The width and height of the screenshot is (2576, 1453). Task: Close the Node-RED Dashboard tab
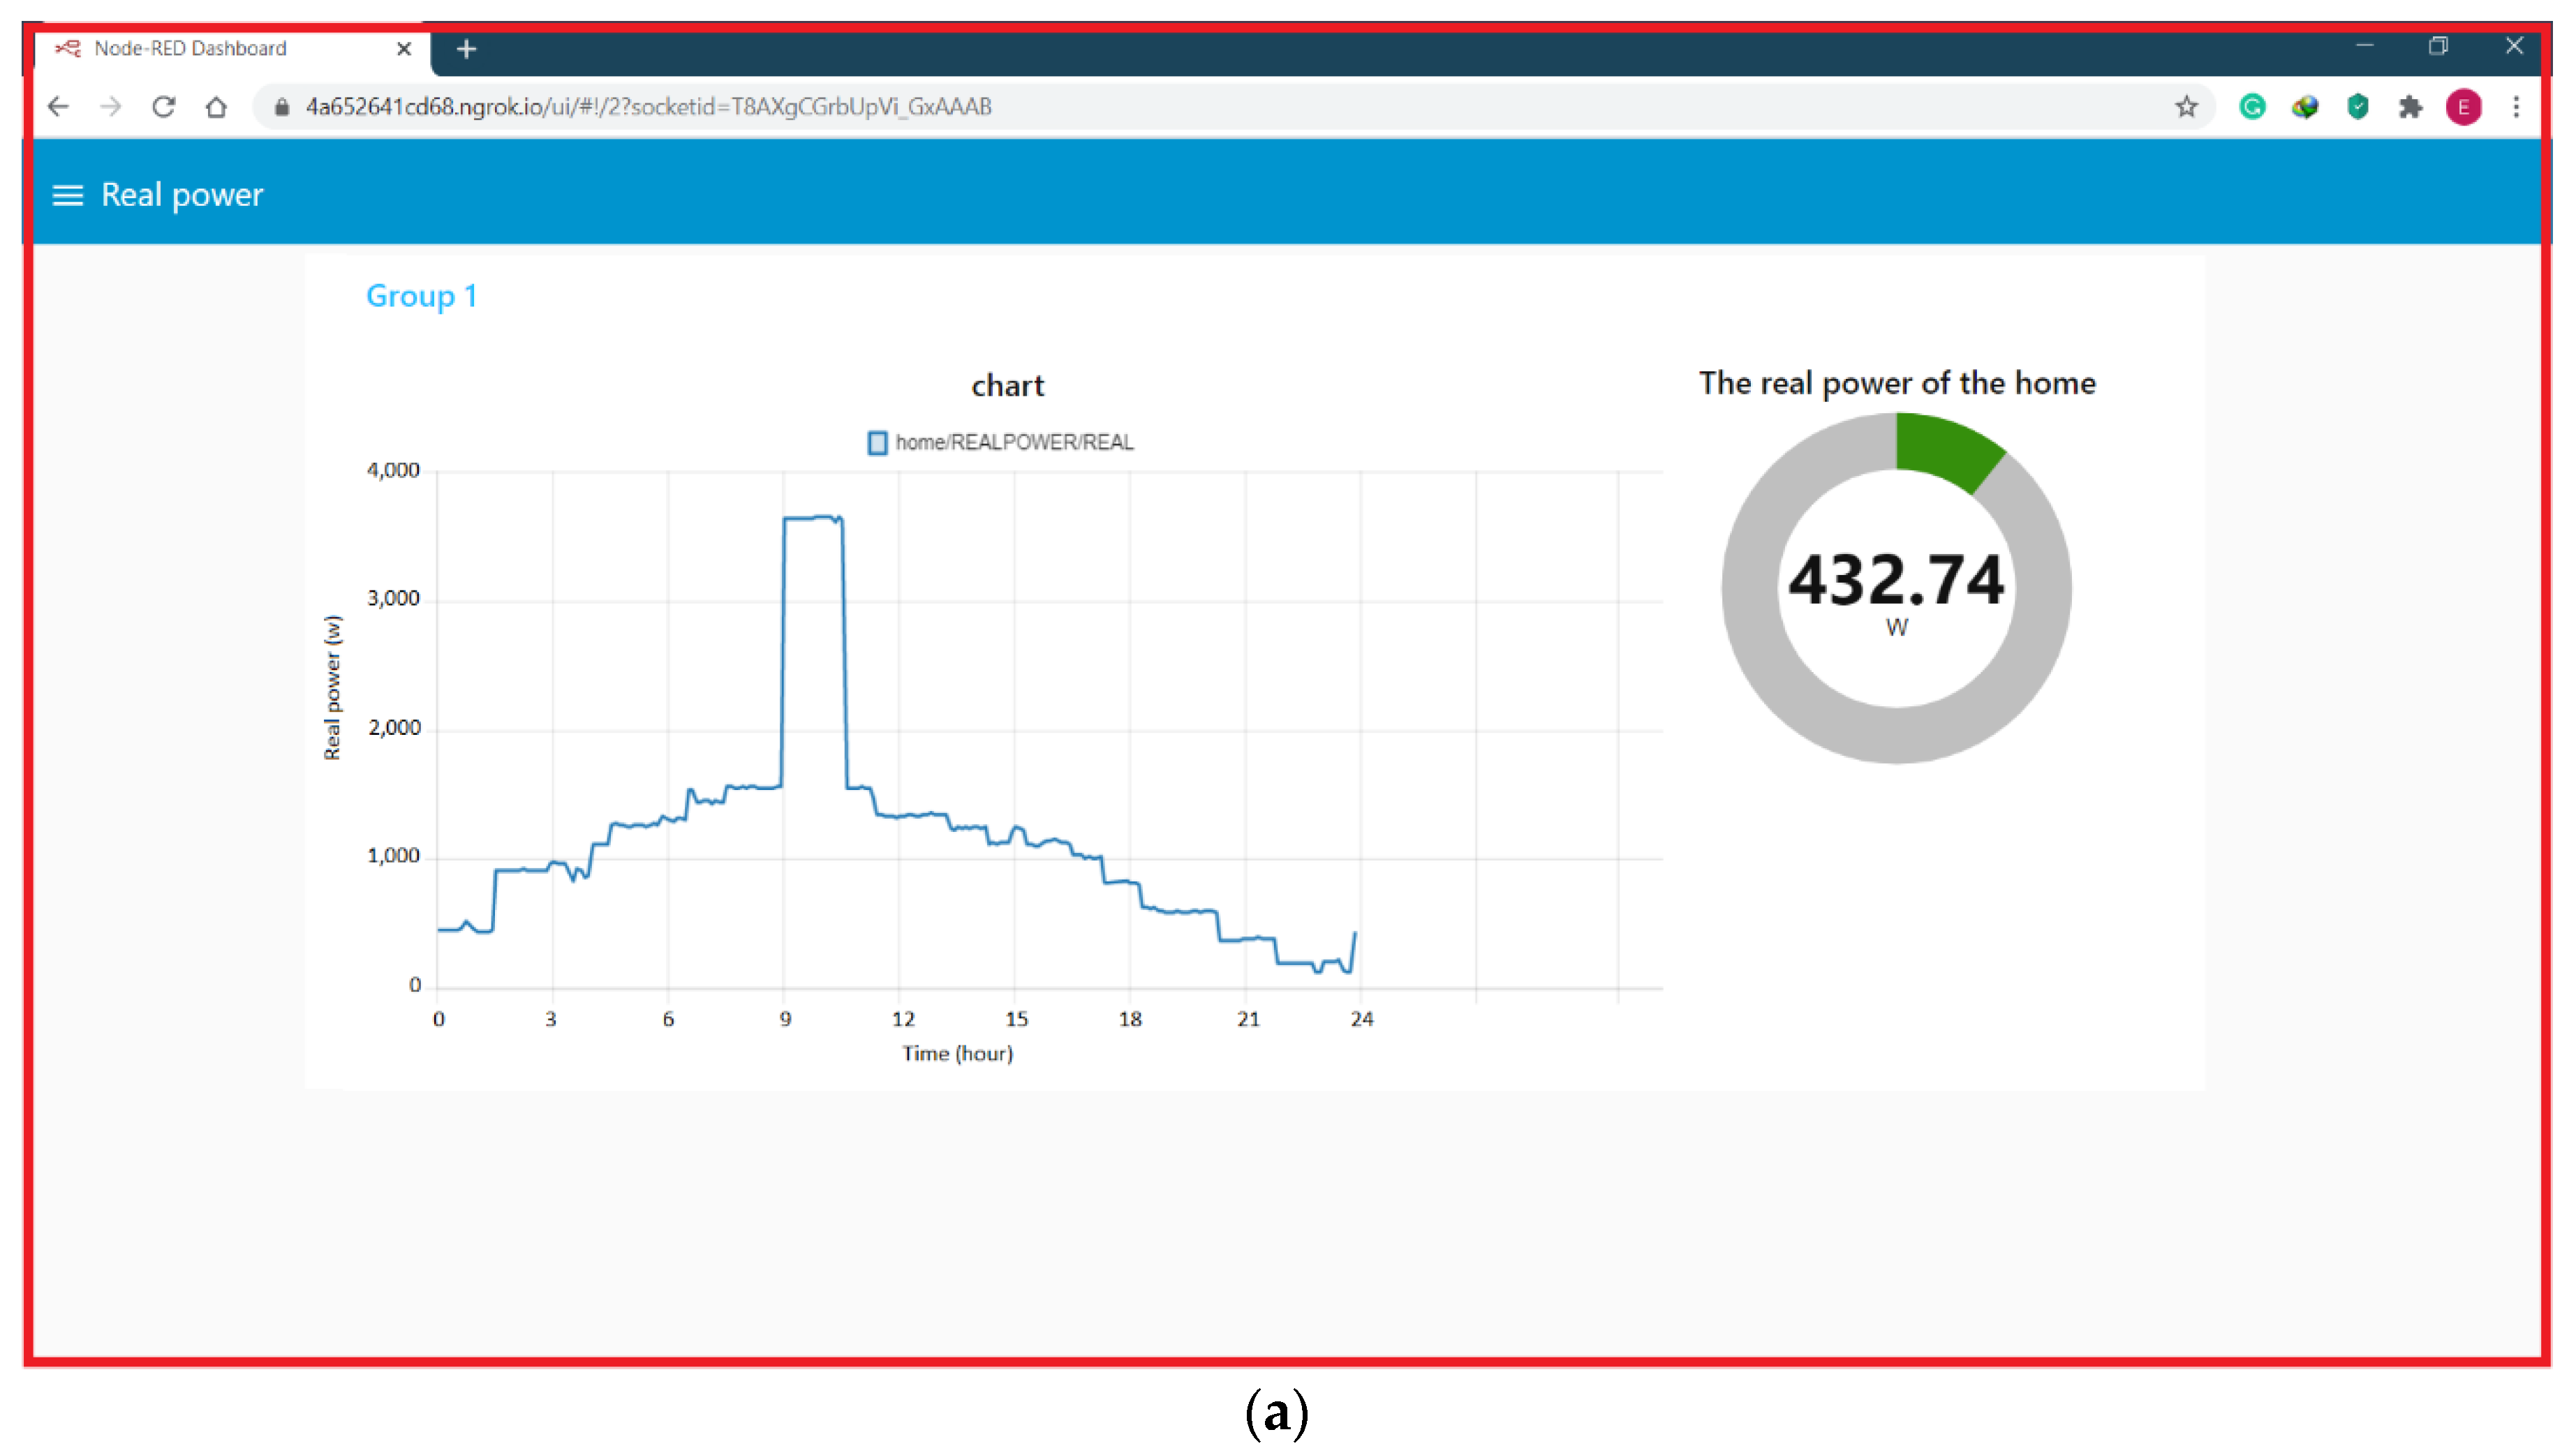[404, 49]
